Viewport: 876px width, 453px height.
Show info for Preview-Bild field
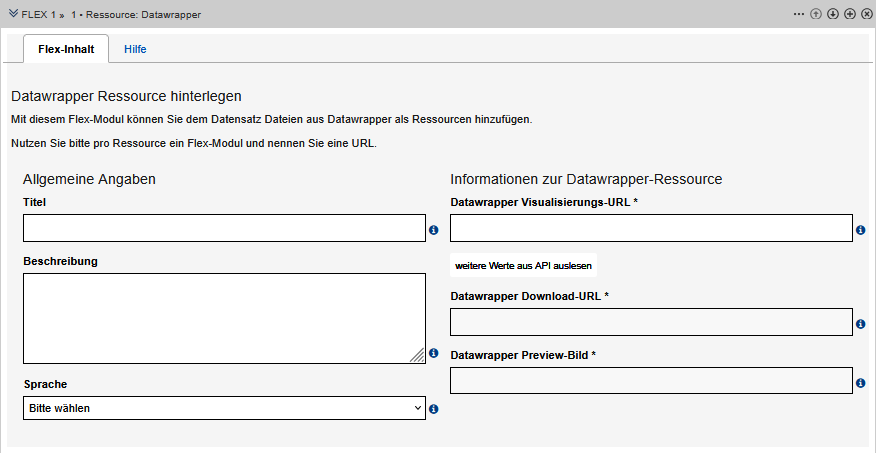pyautogui.click(x=860, y=383)
